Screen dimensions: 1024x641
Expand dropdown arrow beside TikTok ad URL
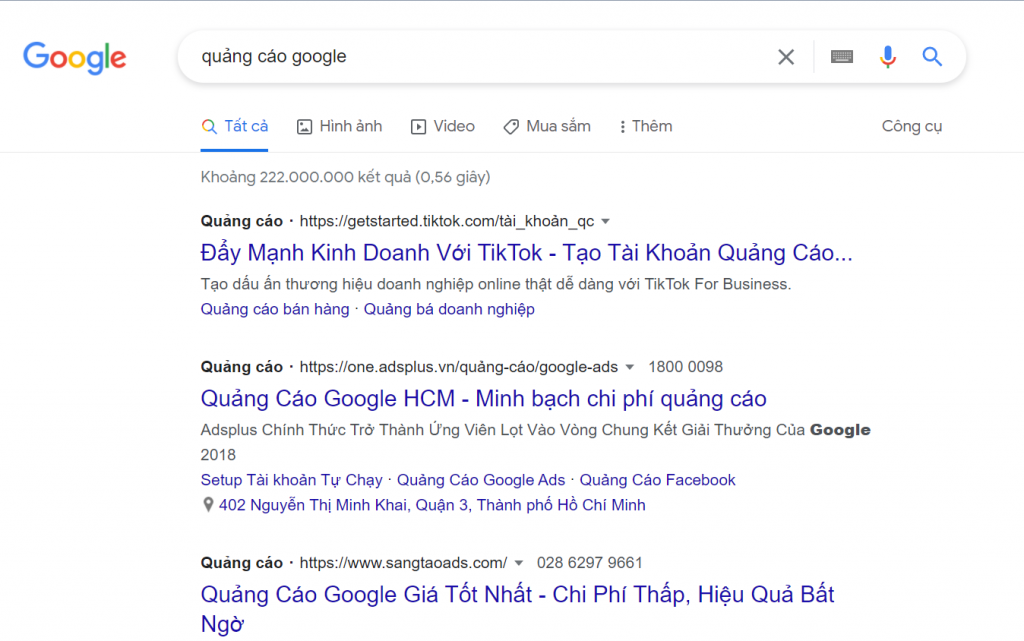tap(605, 221)
